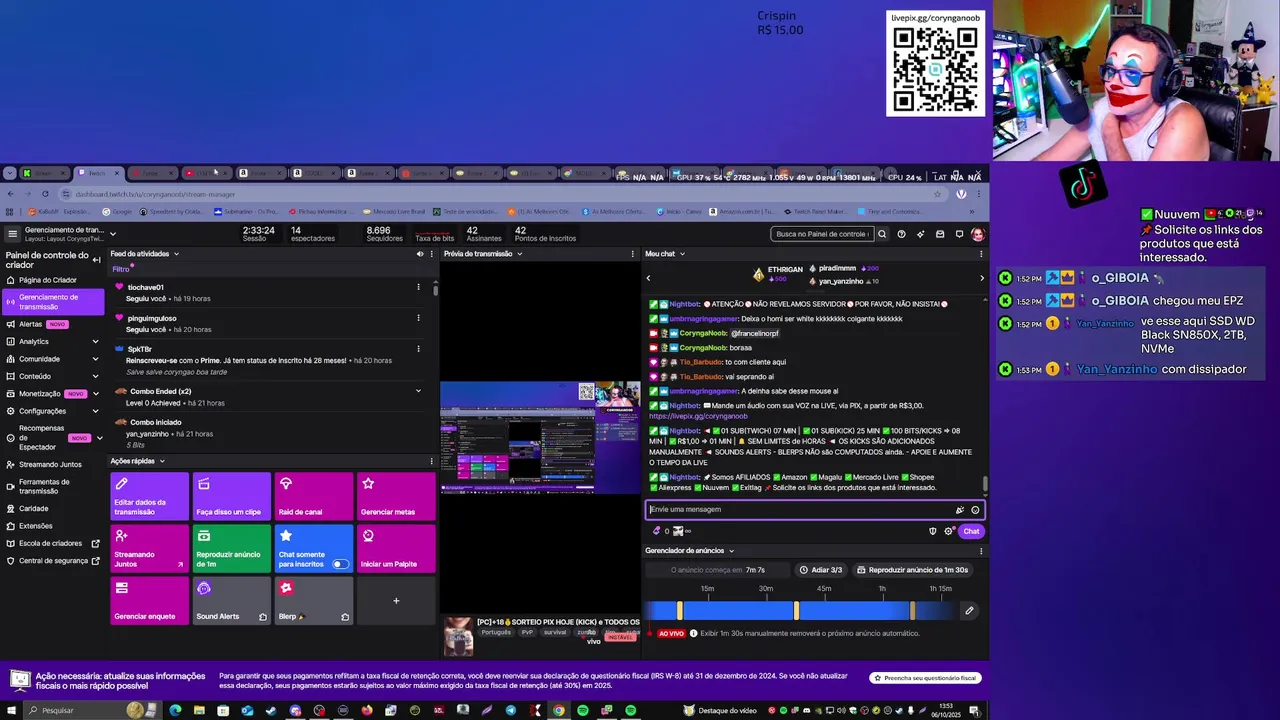Select Gerenciamento de transmissão in the sidebar
Viewport: 1280px width, 720px height.
click(53, 302)
